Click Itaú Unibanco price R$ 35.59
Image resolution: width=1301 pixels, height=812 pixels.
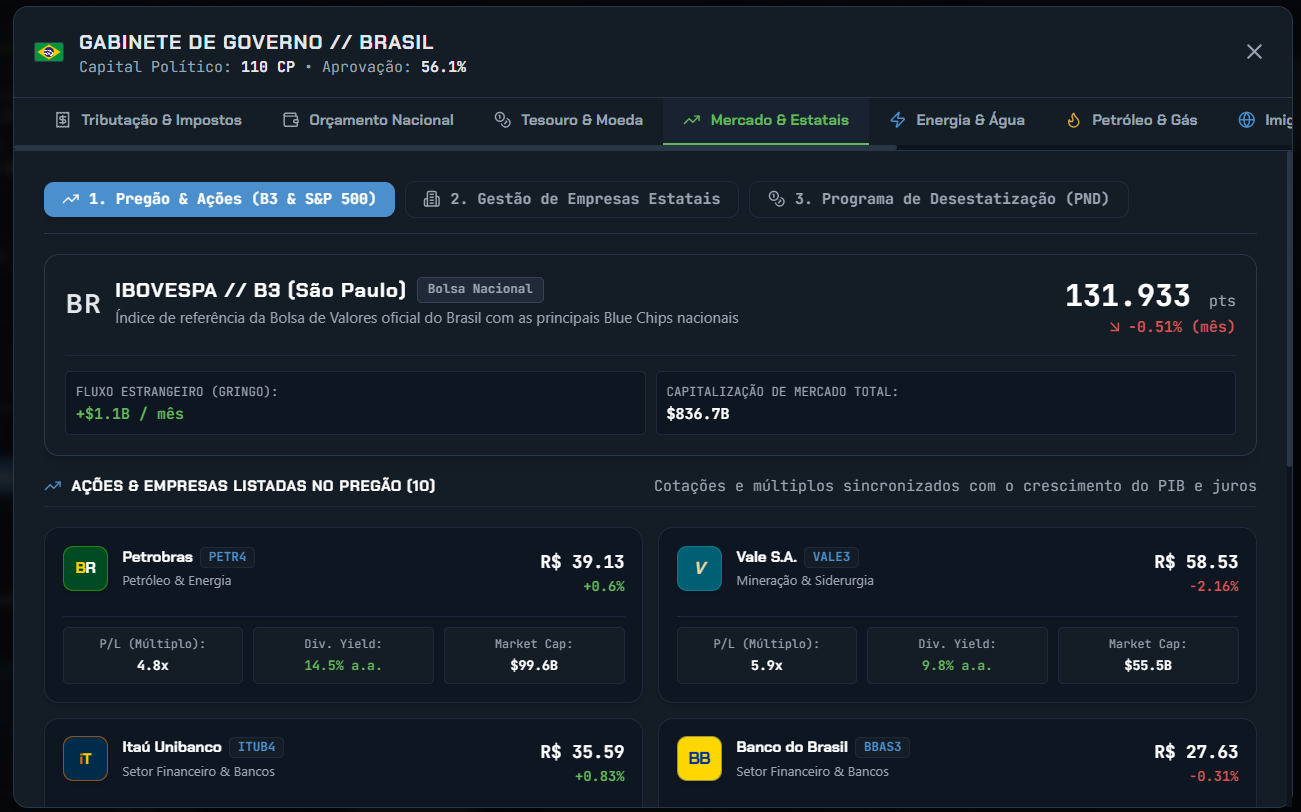click(x=582, y=752)
